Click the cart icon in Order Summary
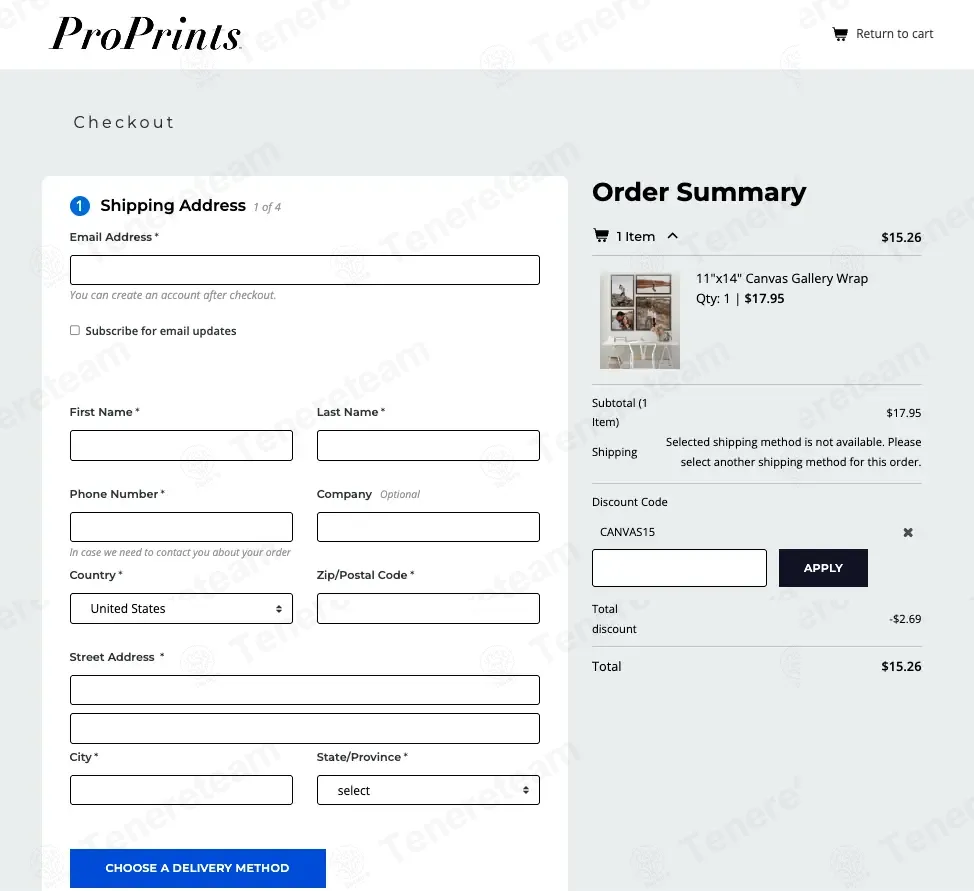This screenshot has width=974, height=891. [601, 236]
